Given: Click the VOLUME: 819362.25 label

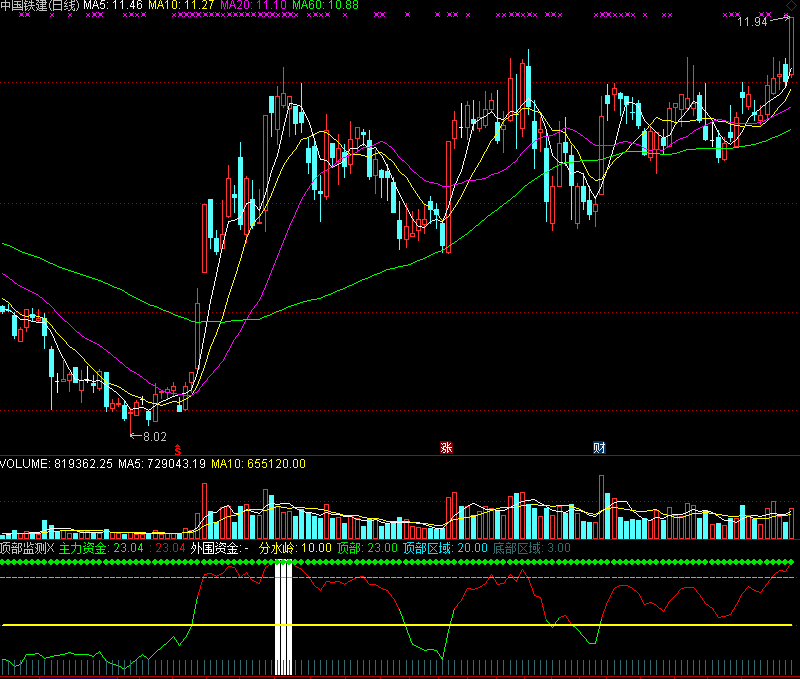Looking at the screenshot, I should pyautogui.click(x=56, y=464).
